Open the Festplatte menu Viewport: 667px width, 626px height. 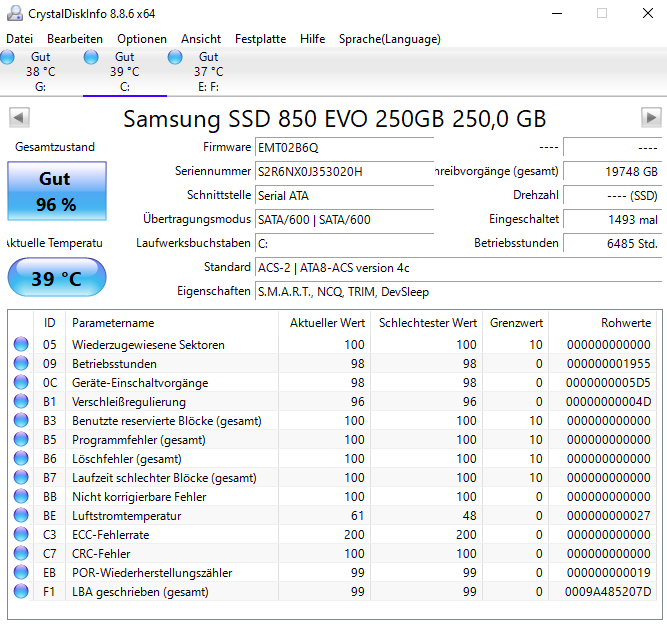pyautogui.click(x=260, y=39)
